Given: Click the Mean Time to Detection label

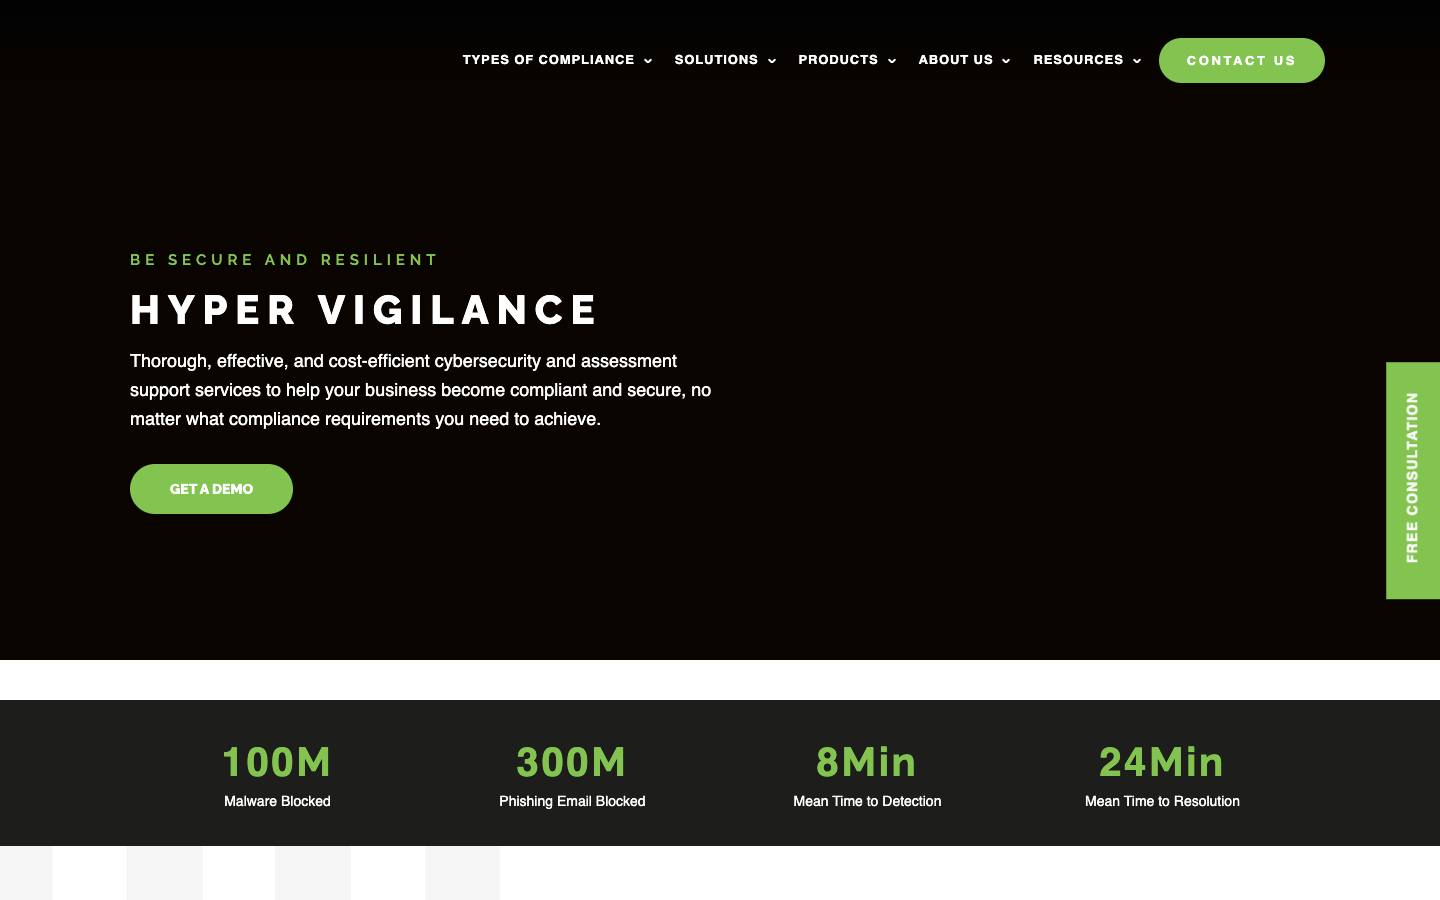Looking at the screenshot, I should (x=867, y=801).
